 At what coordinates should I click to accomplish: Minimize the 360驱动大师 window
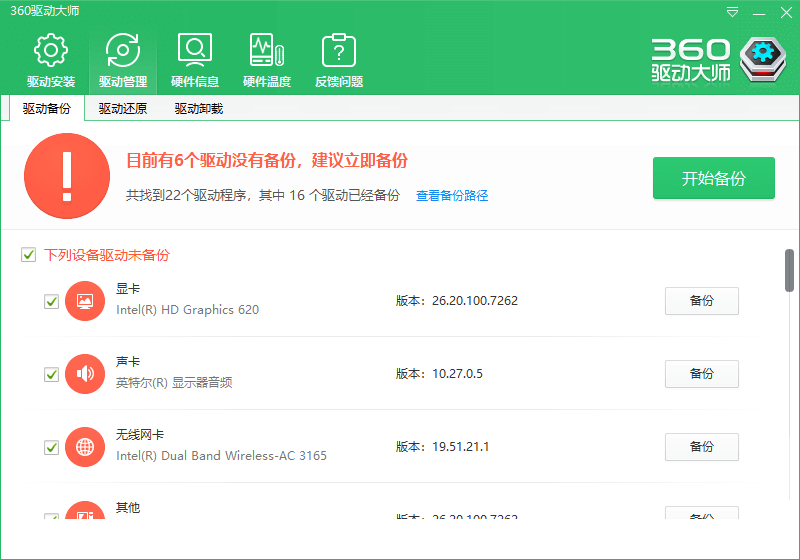coord(759,12)
